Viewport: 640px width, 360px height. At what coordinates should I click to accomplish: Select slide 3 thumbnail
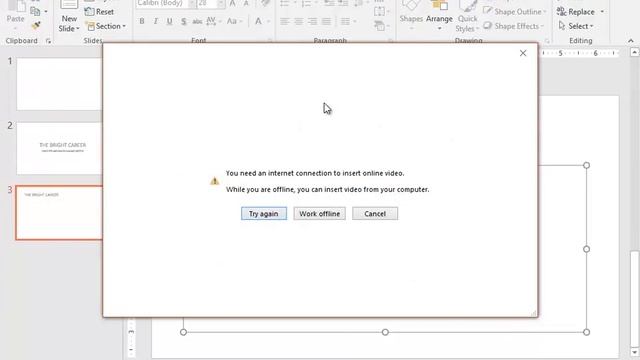click(x=59, y=213)
